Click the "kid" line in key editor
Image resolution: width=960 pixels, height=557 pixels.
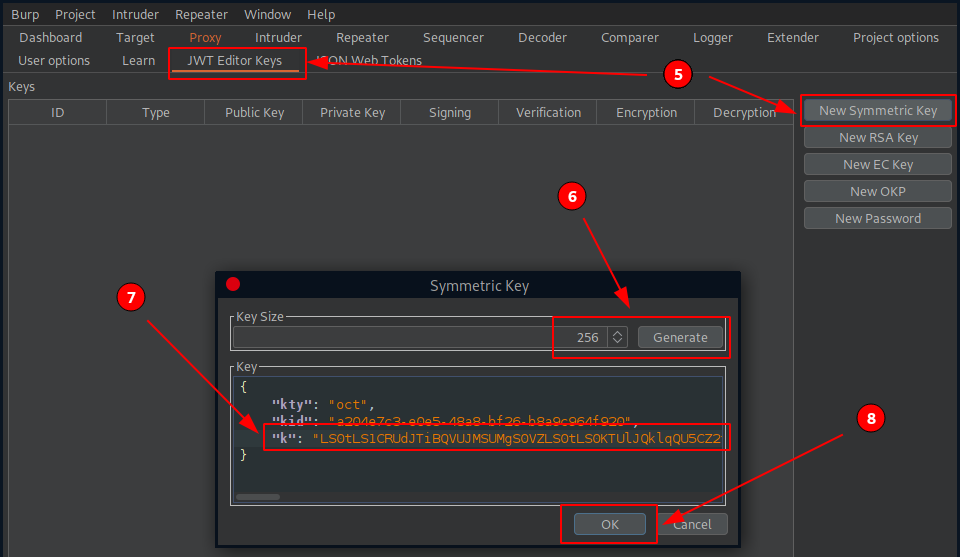[x=456, y=421]
